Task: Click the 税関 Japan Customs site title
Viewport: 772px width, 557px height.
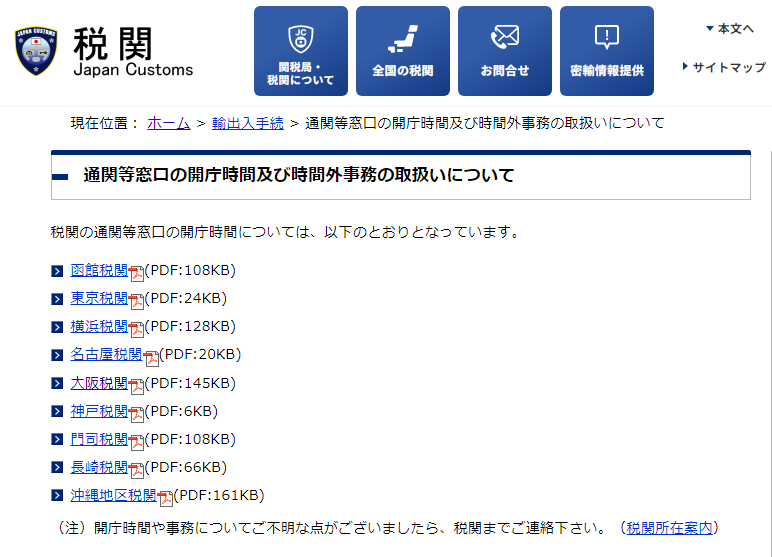Action: tap(133, 52)
